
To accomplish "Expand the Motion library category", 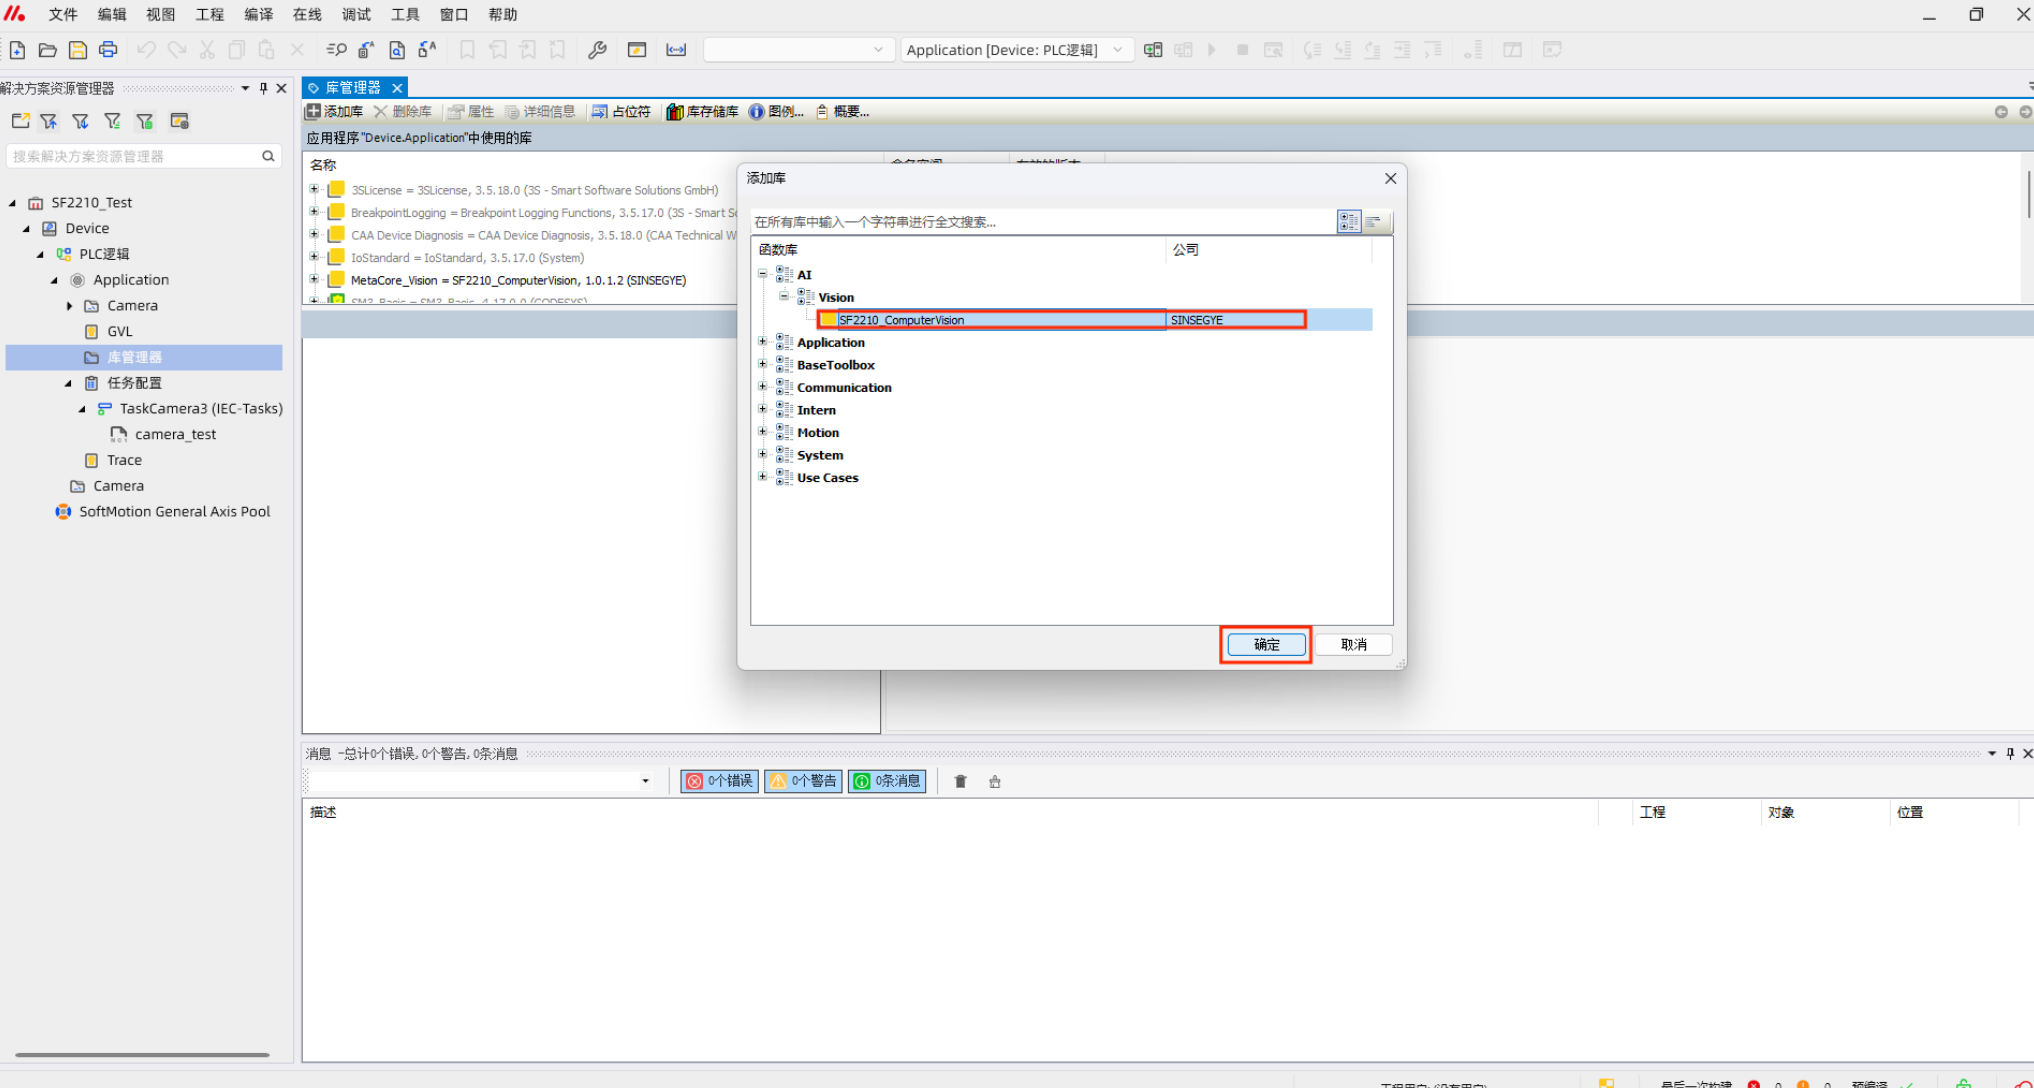I will pyautogui.click(x=763, y=432).
